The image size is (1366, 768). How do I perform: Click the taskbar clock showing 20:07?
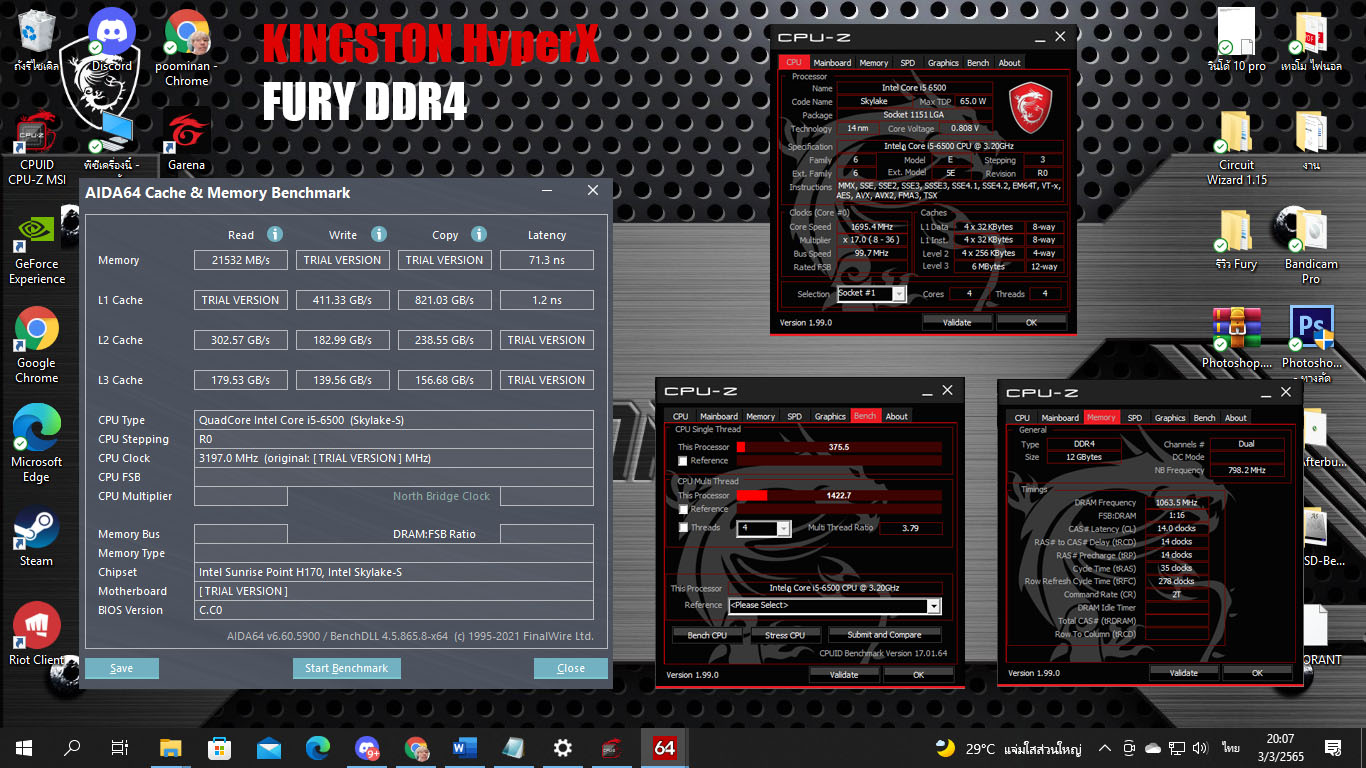[x=1280, y=748]
